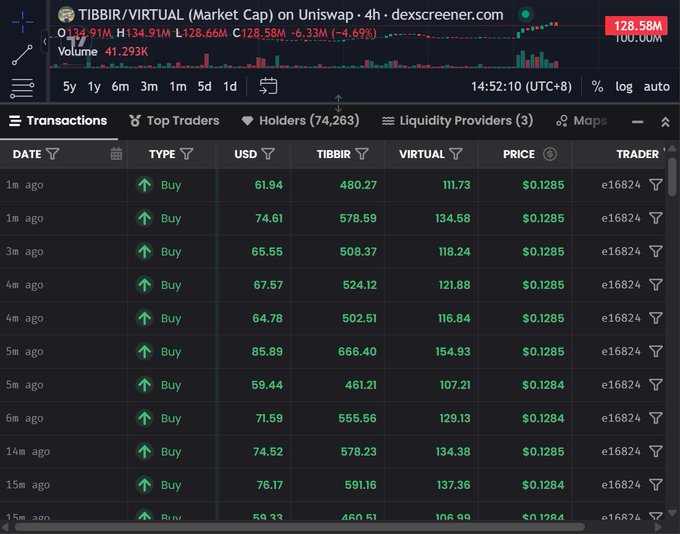Click the 154.93 VIRTUAL amount cell
The width and height of the screenshot is (680, 534).
coord(453,351)
